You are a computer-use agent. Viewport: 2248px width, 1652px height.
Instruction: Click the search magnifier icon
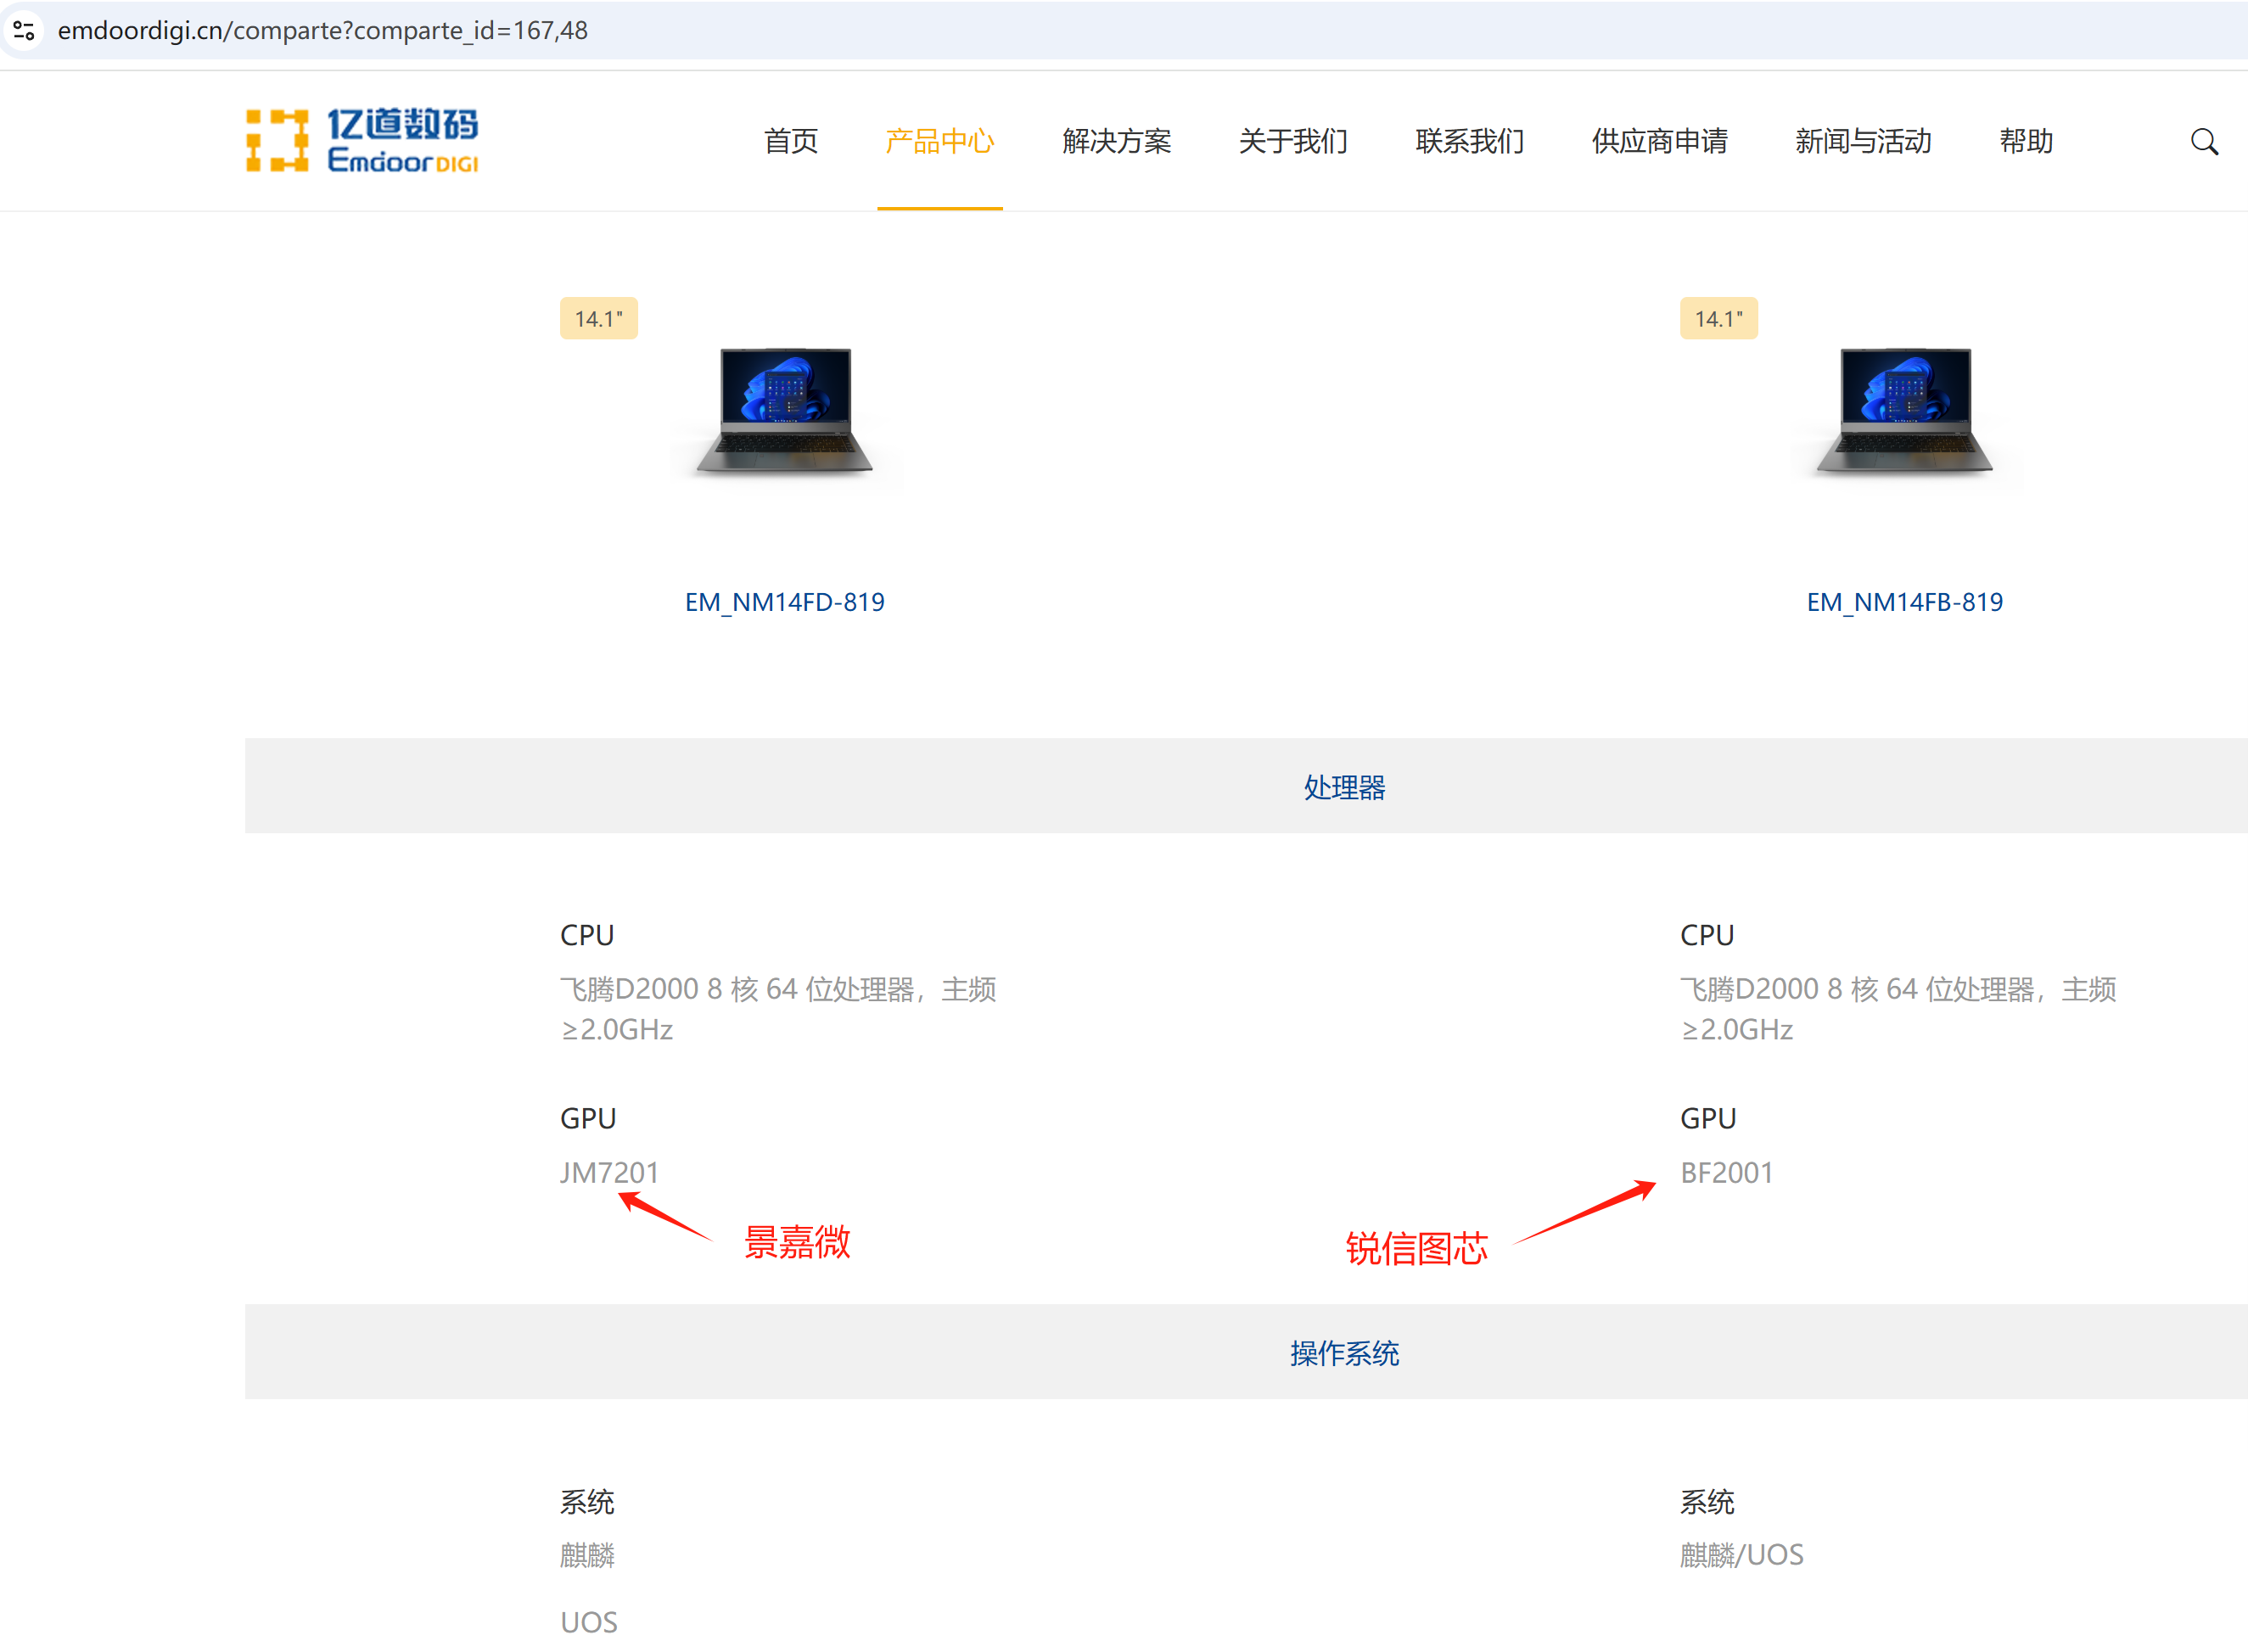pos(2203,142)
